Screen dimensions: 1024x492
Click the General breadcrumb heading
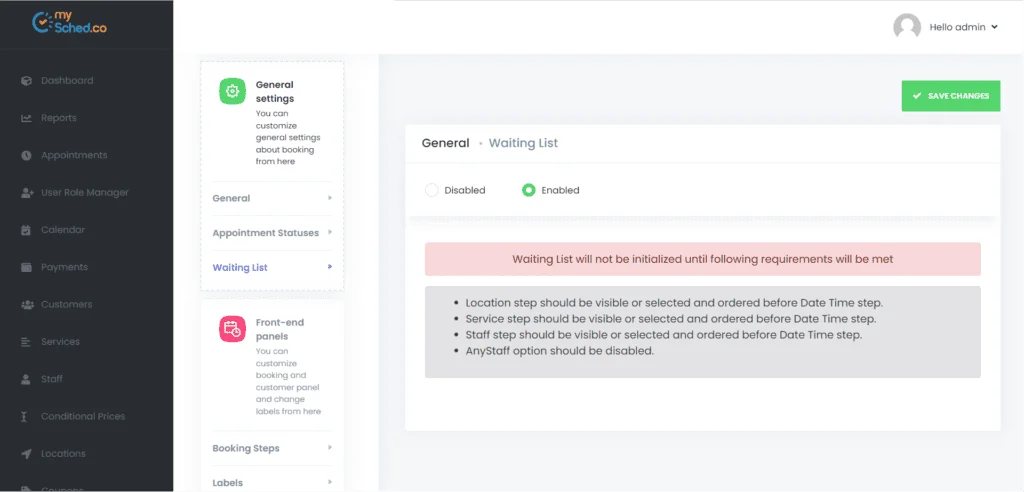pos(445,143)
